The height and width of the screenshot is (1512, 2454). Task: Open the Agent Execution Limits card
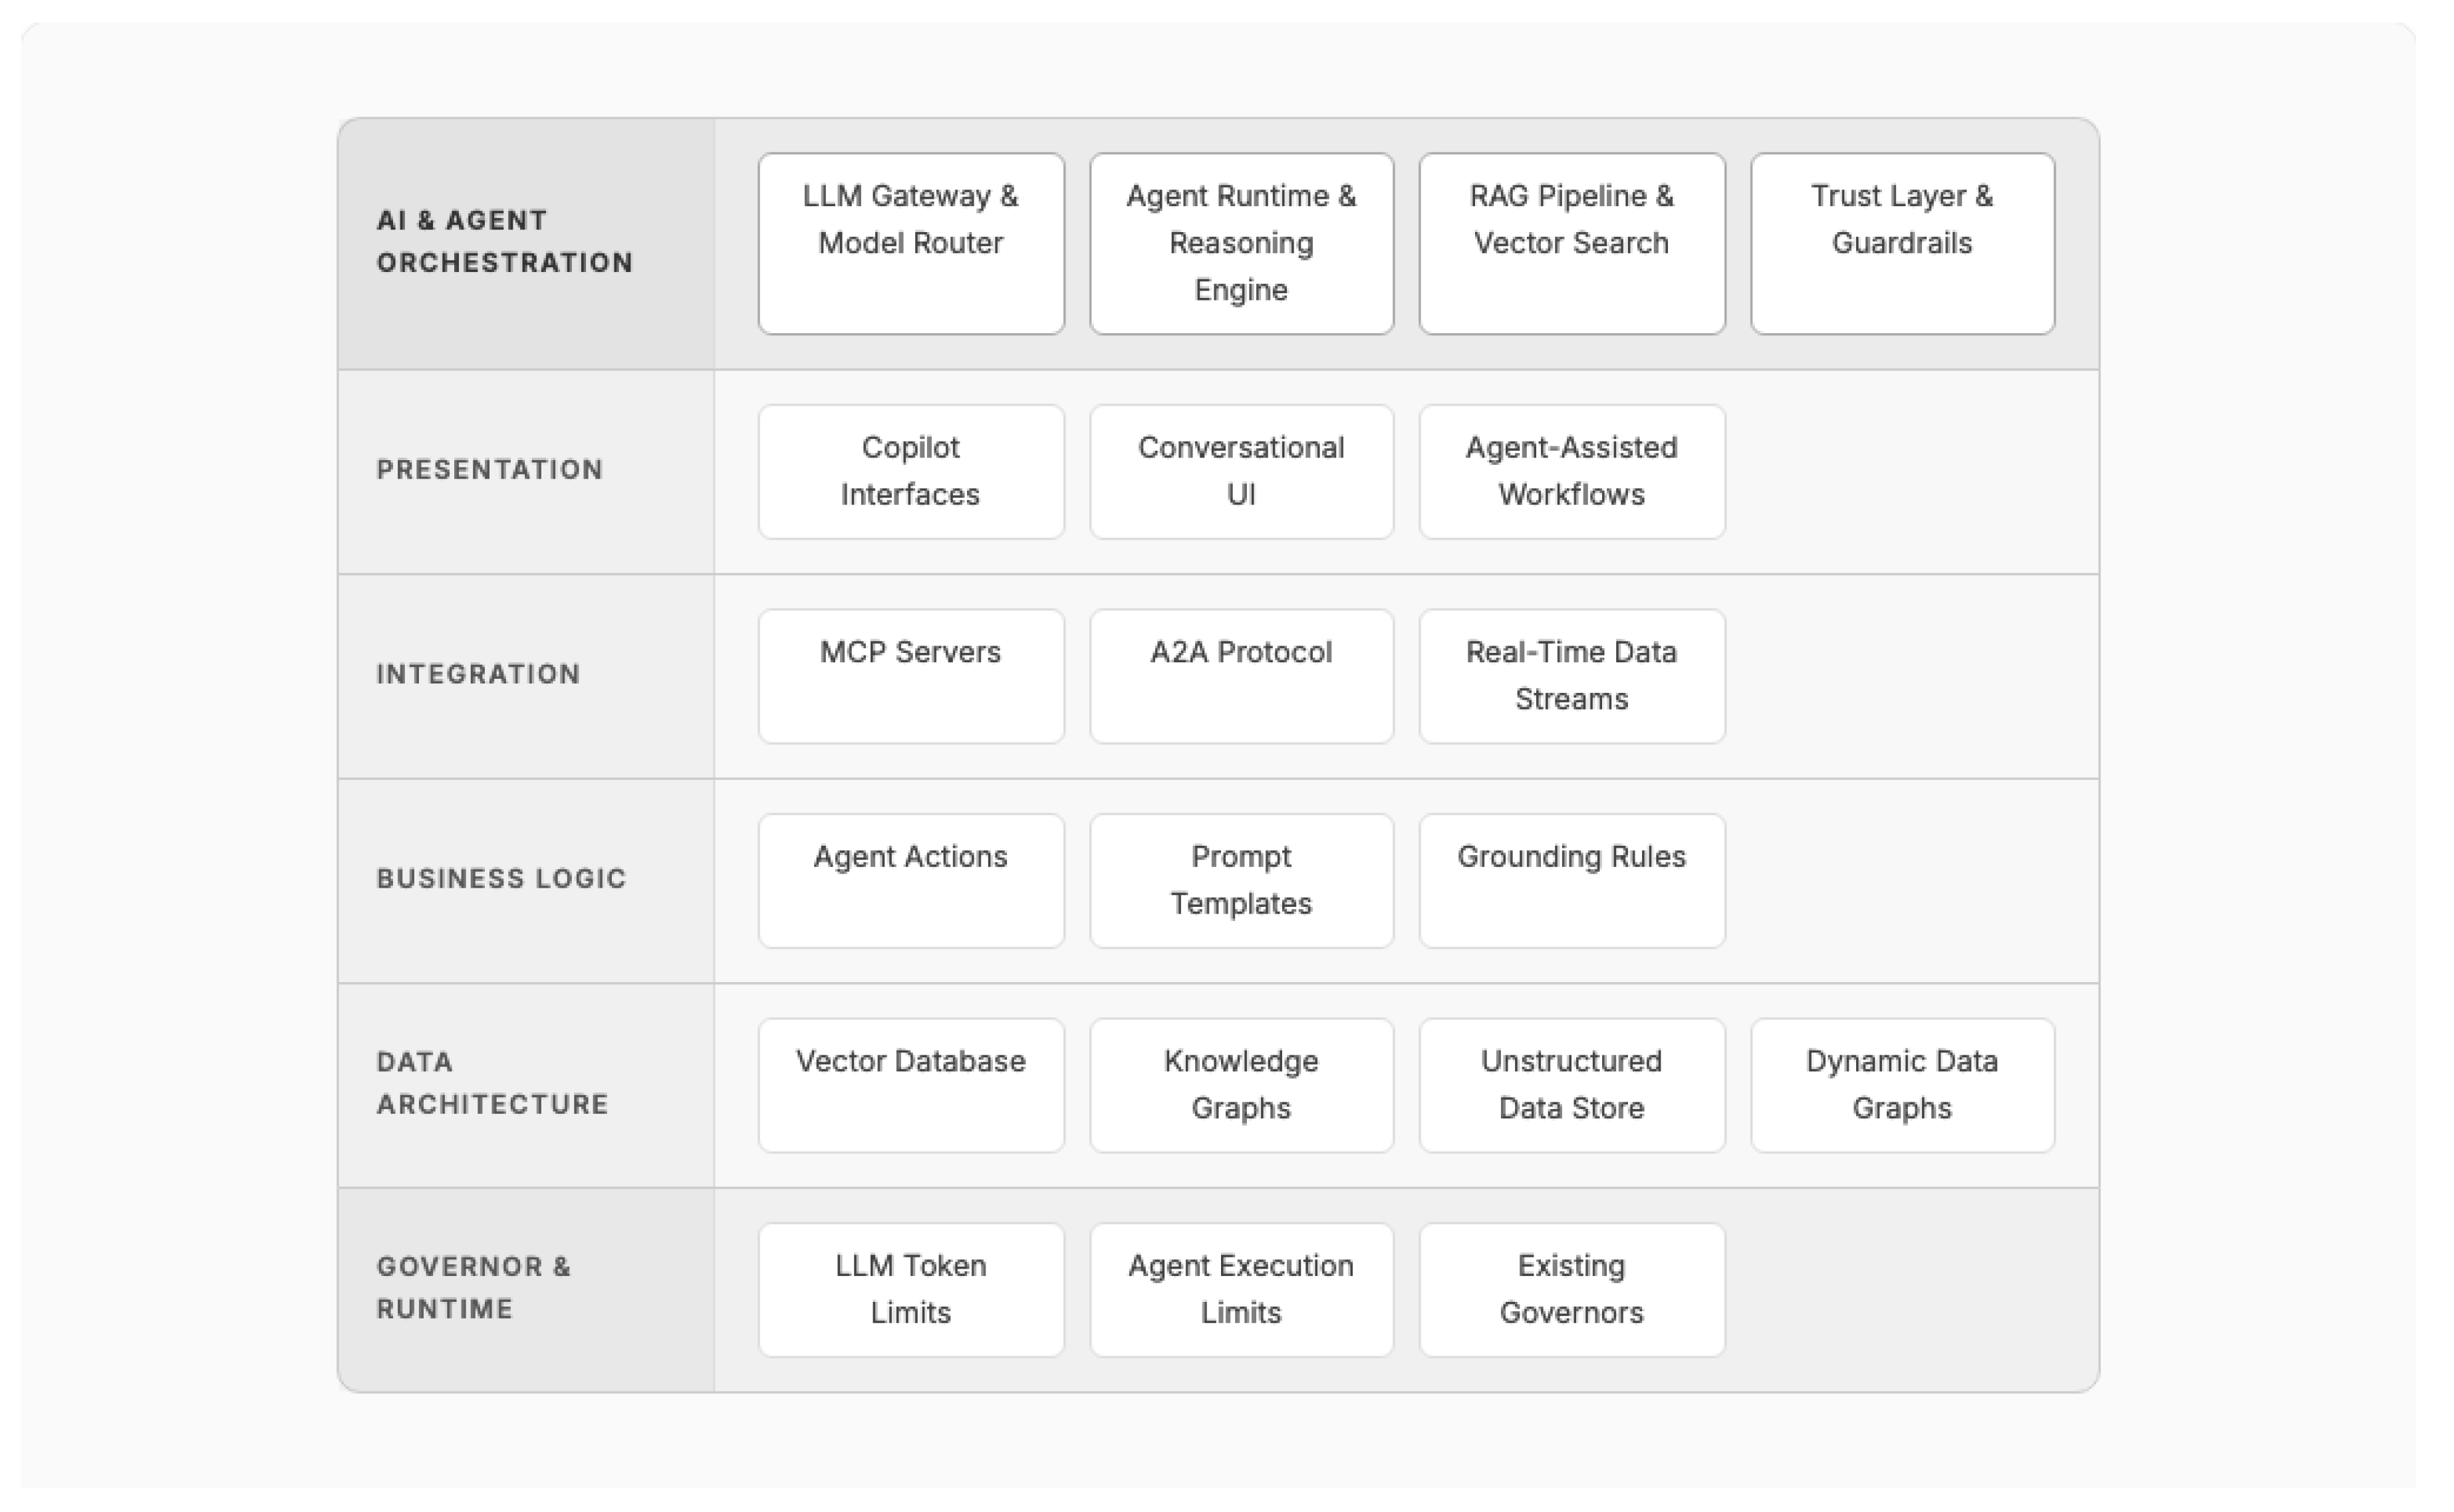[x=1241, y=1289]
